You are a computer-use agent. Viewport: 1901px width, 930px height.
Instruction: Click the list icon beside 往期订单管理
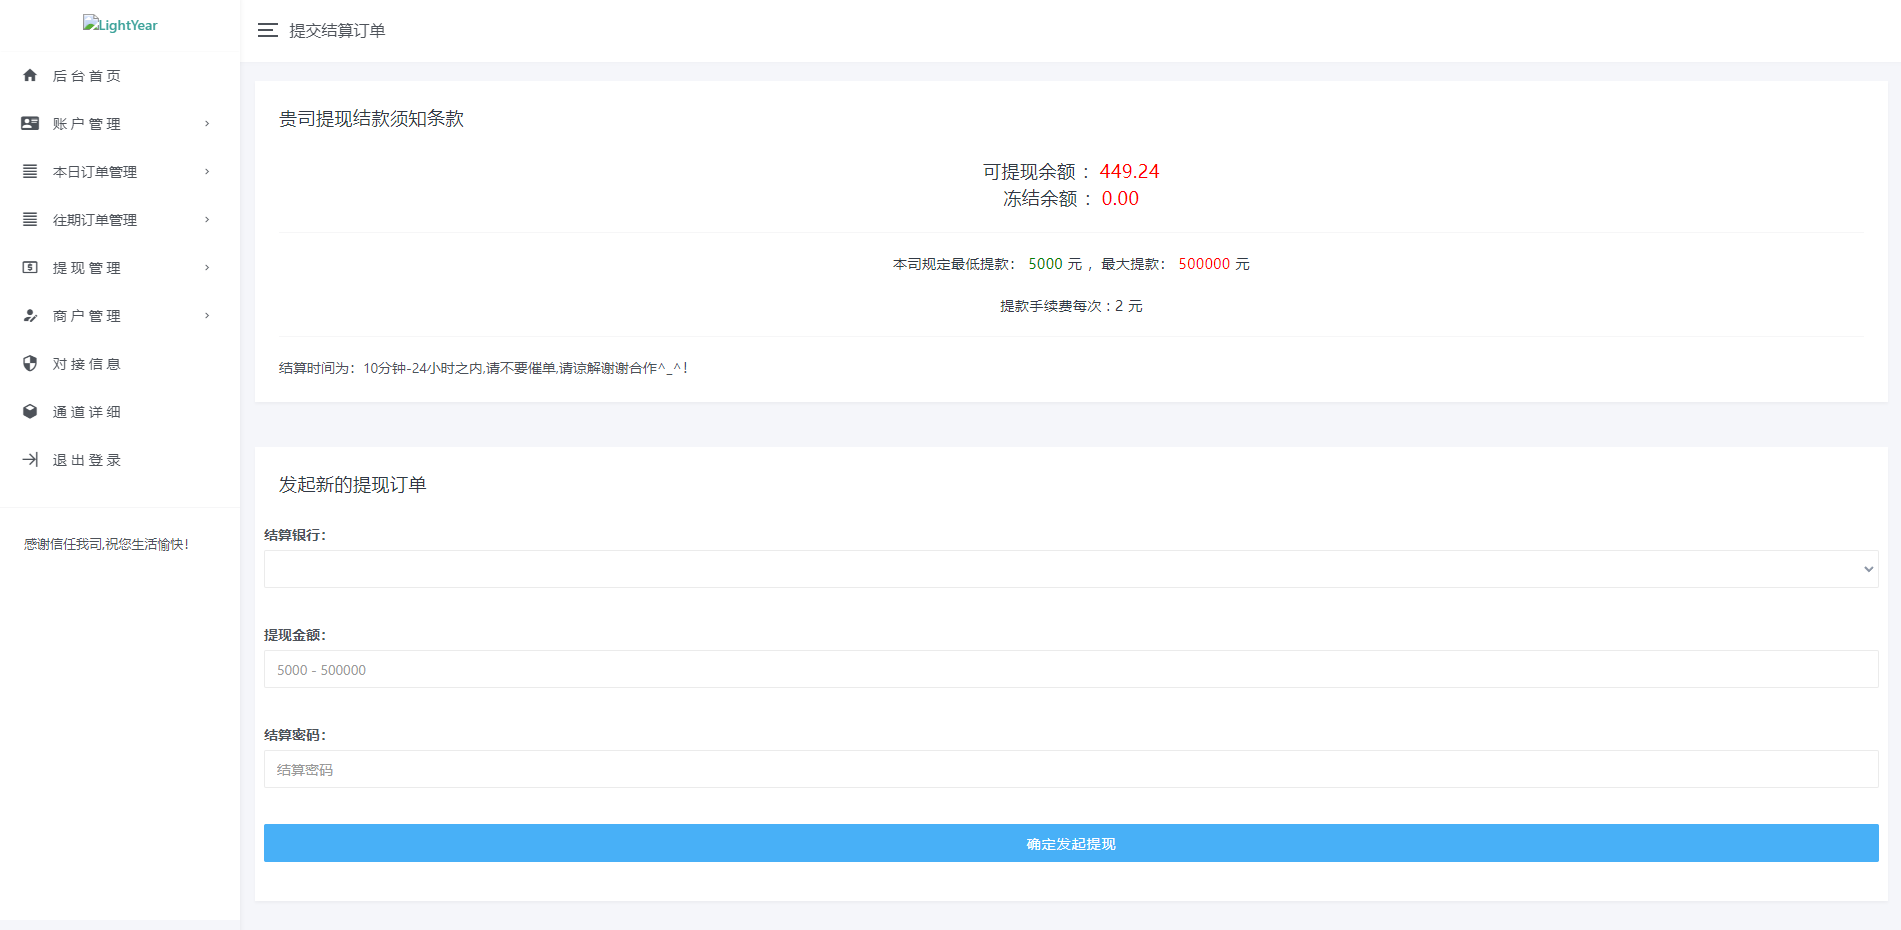29,219
